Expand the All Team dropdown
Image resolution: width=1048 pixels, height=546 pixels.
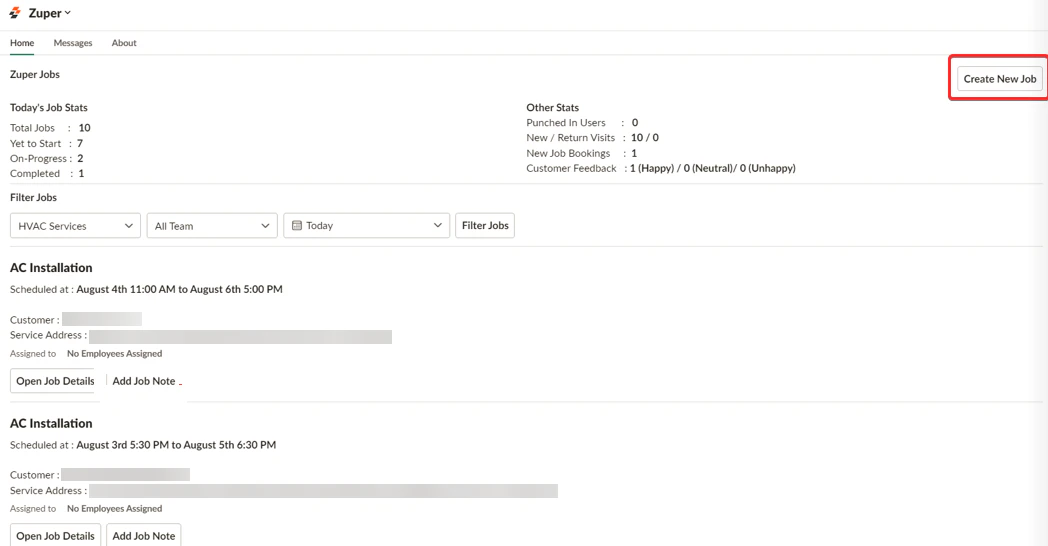212,226
